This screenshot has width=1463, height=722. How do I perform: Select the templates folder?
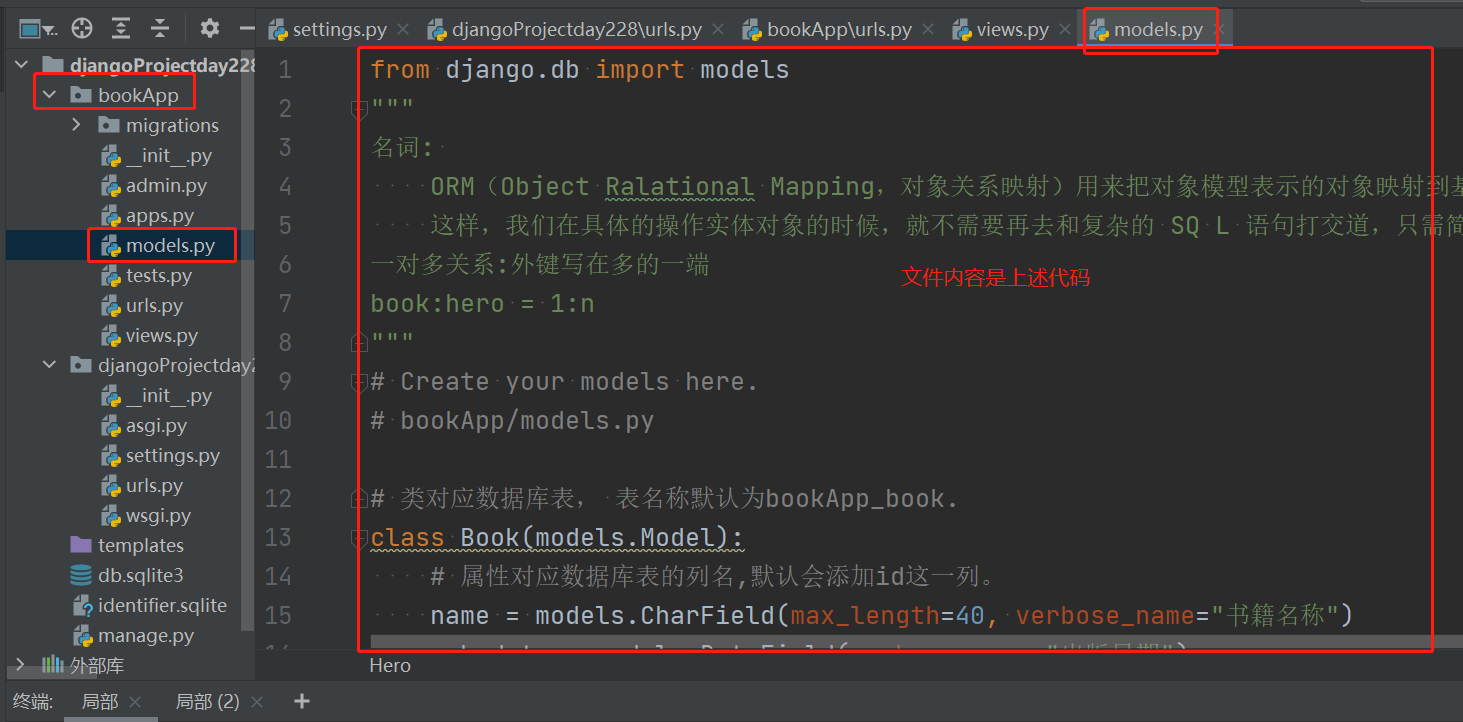click(141, 546)
